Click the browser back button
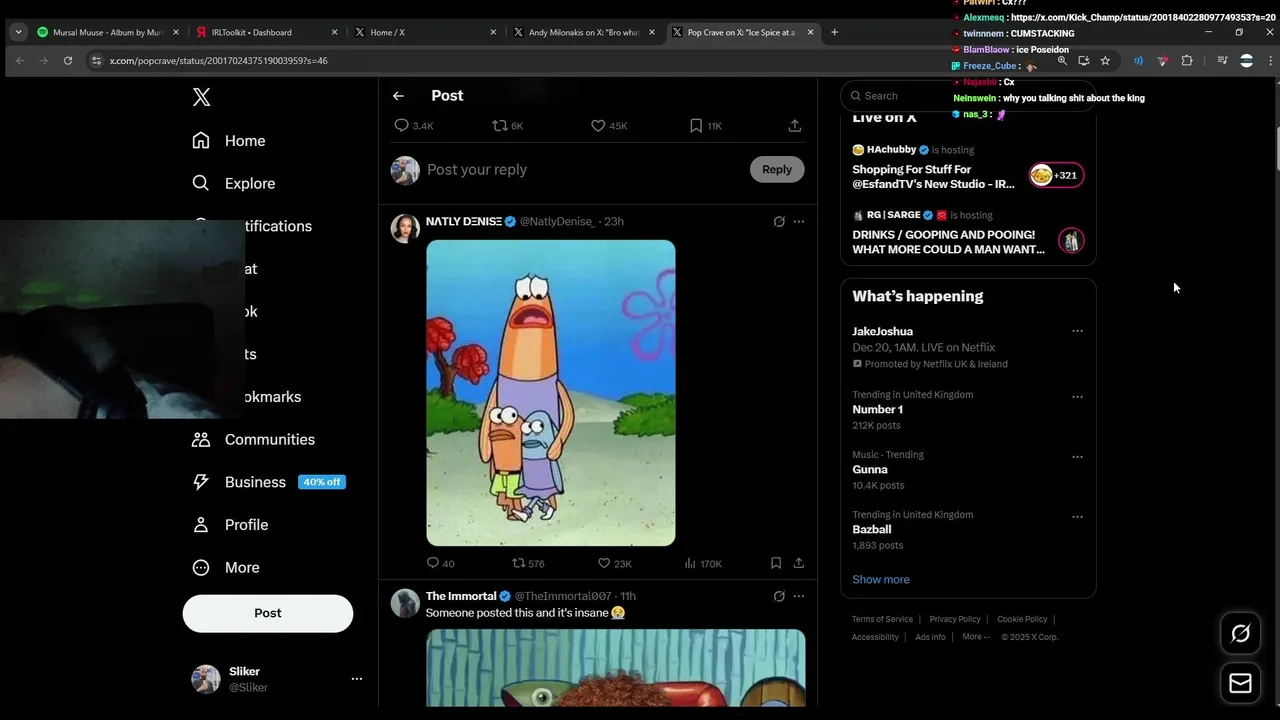Image resolution: width=1280 pixels, height=720 pixels. [x=19, y=61]
